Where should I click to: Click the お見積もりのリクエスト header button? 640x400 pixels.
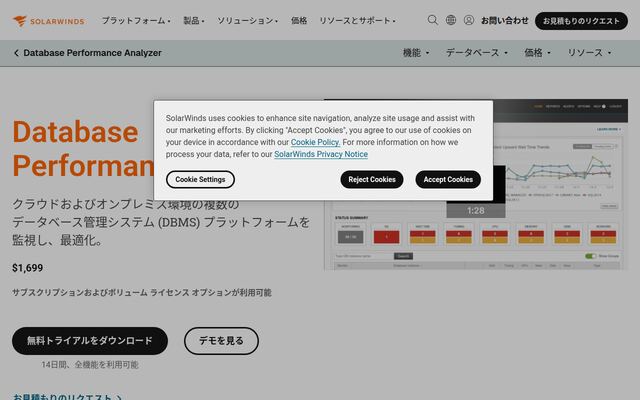pos(581,20)
